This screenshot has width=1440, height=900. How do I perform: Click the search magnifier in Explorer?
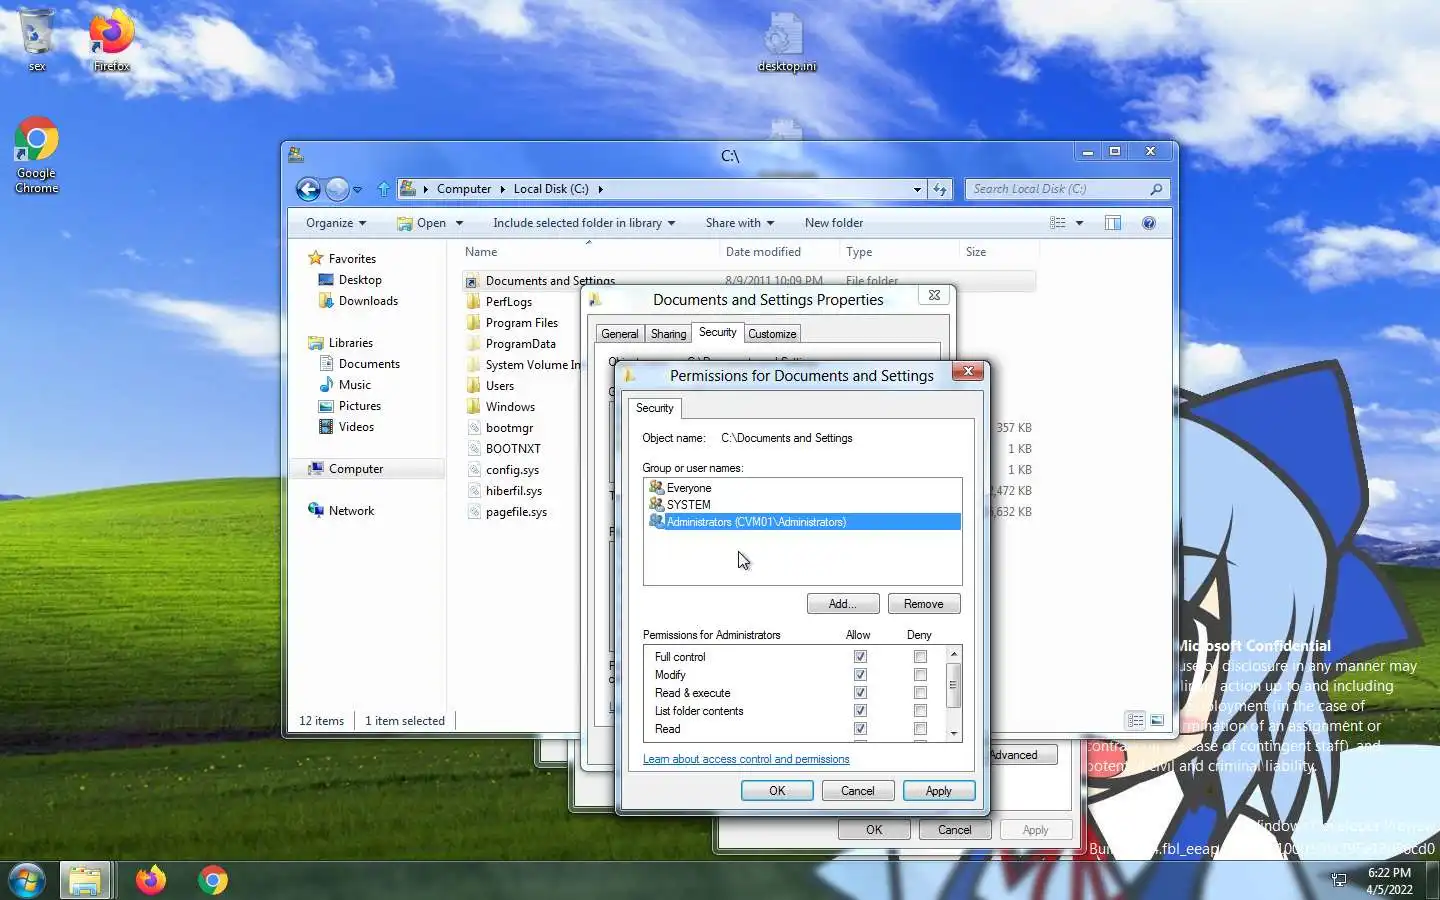pos(1156,188)
